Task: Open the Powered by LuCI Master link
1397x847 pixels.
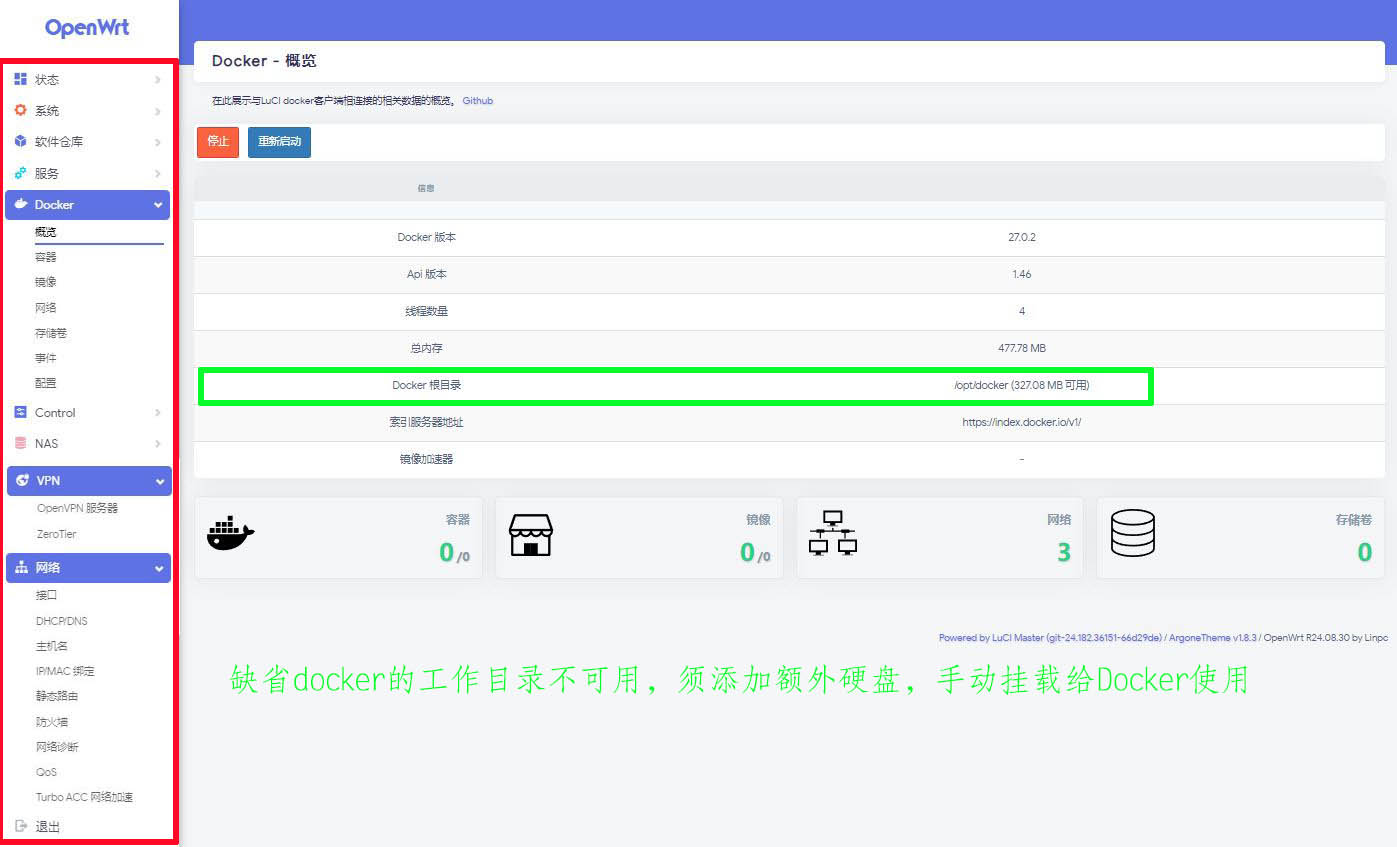Action: pyautogui.click(x=1050, y=637)
